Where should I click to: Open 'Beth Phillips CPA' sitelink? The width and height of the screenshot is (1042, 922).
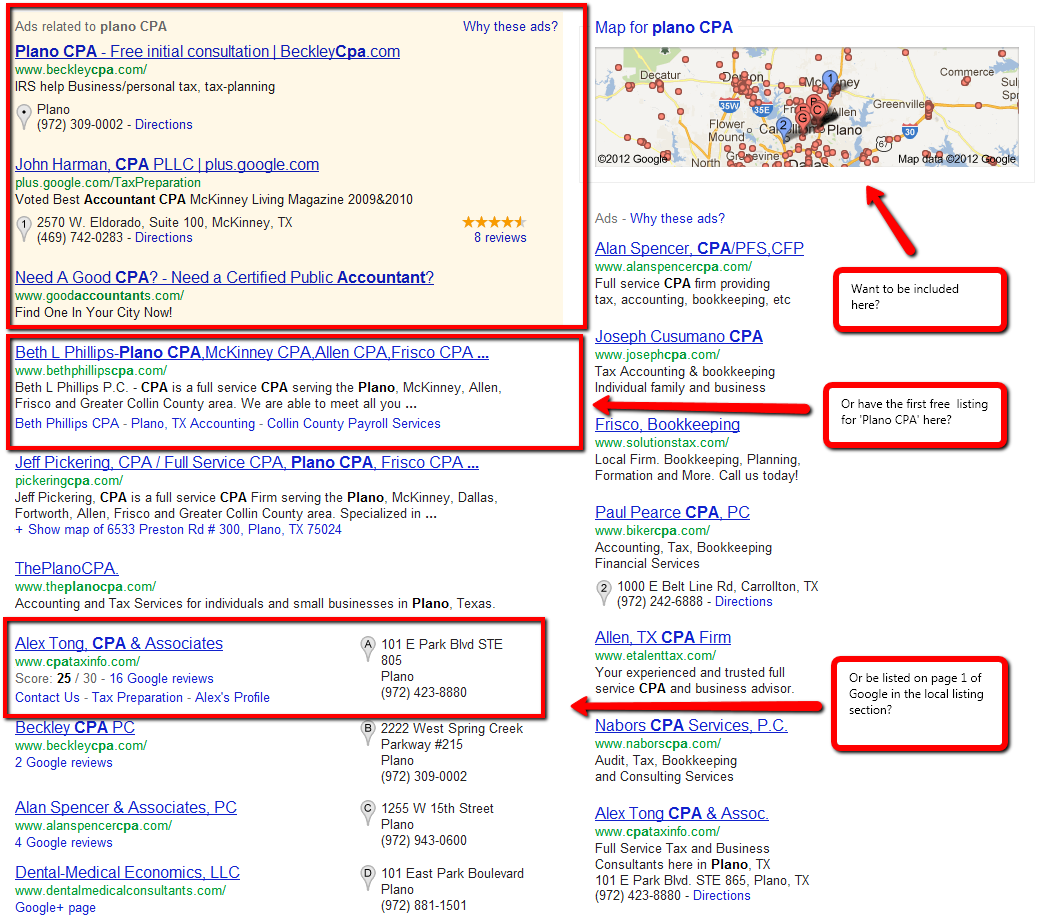click(67, 423)
